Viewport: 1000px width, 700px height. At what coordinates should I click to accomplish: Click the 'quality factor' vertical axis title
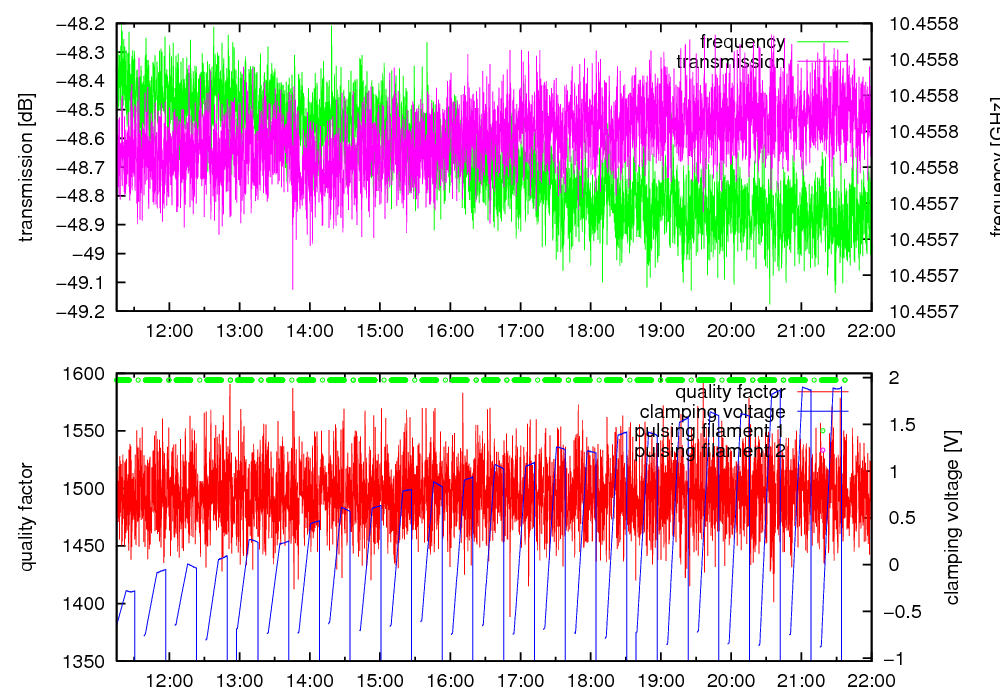[x=27, y=517]
